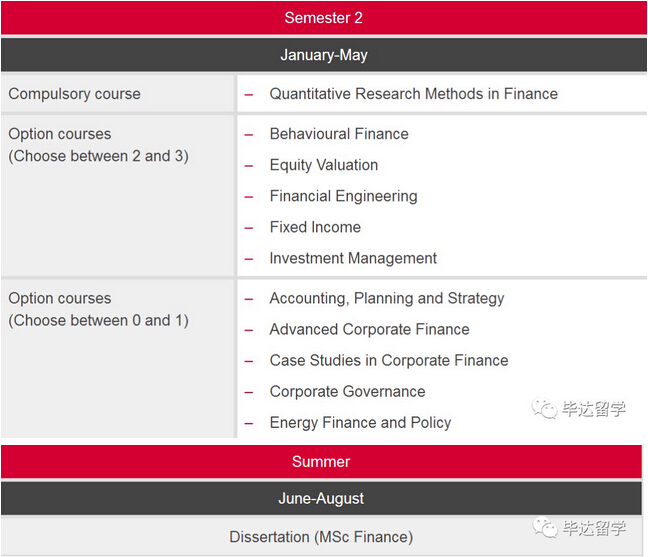
Task: Open Quantitative Research Methods in Finance
Action: (414, 94)
